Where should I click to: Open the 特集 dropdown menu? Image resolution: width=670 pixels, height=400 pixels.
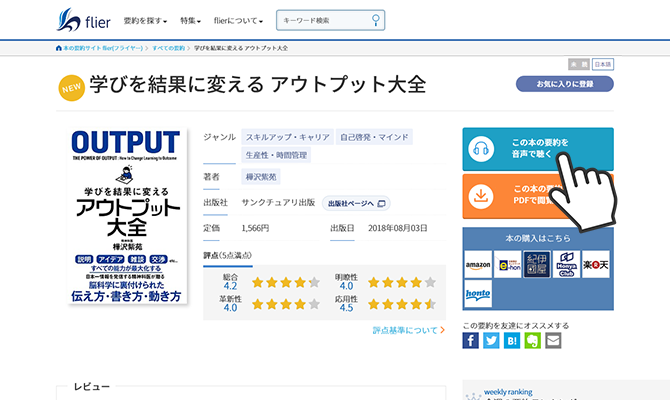click(x=190, y=21)
